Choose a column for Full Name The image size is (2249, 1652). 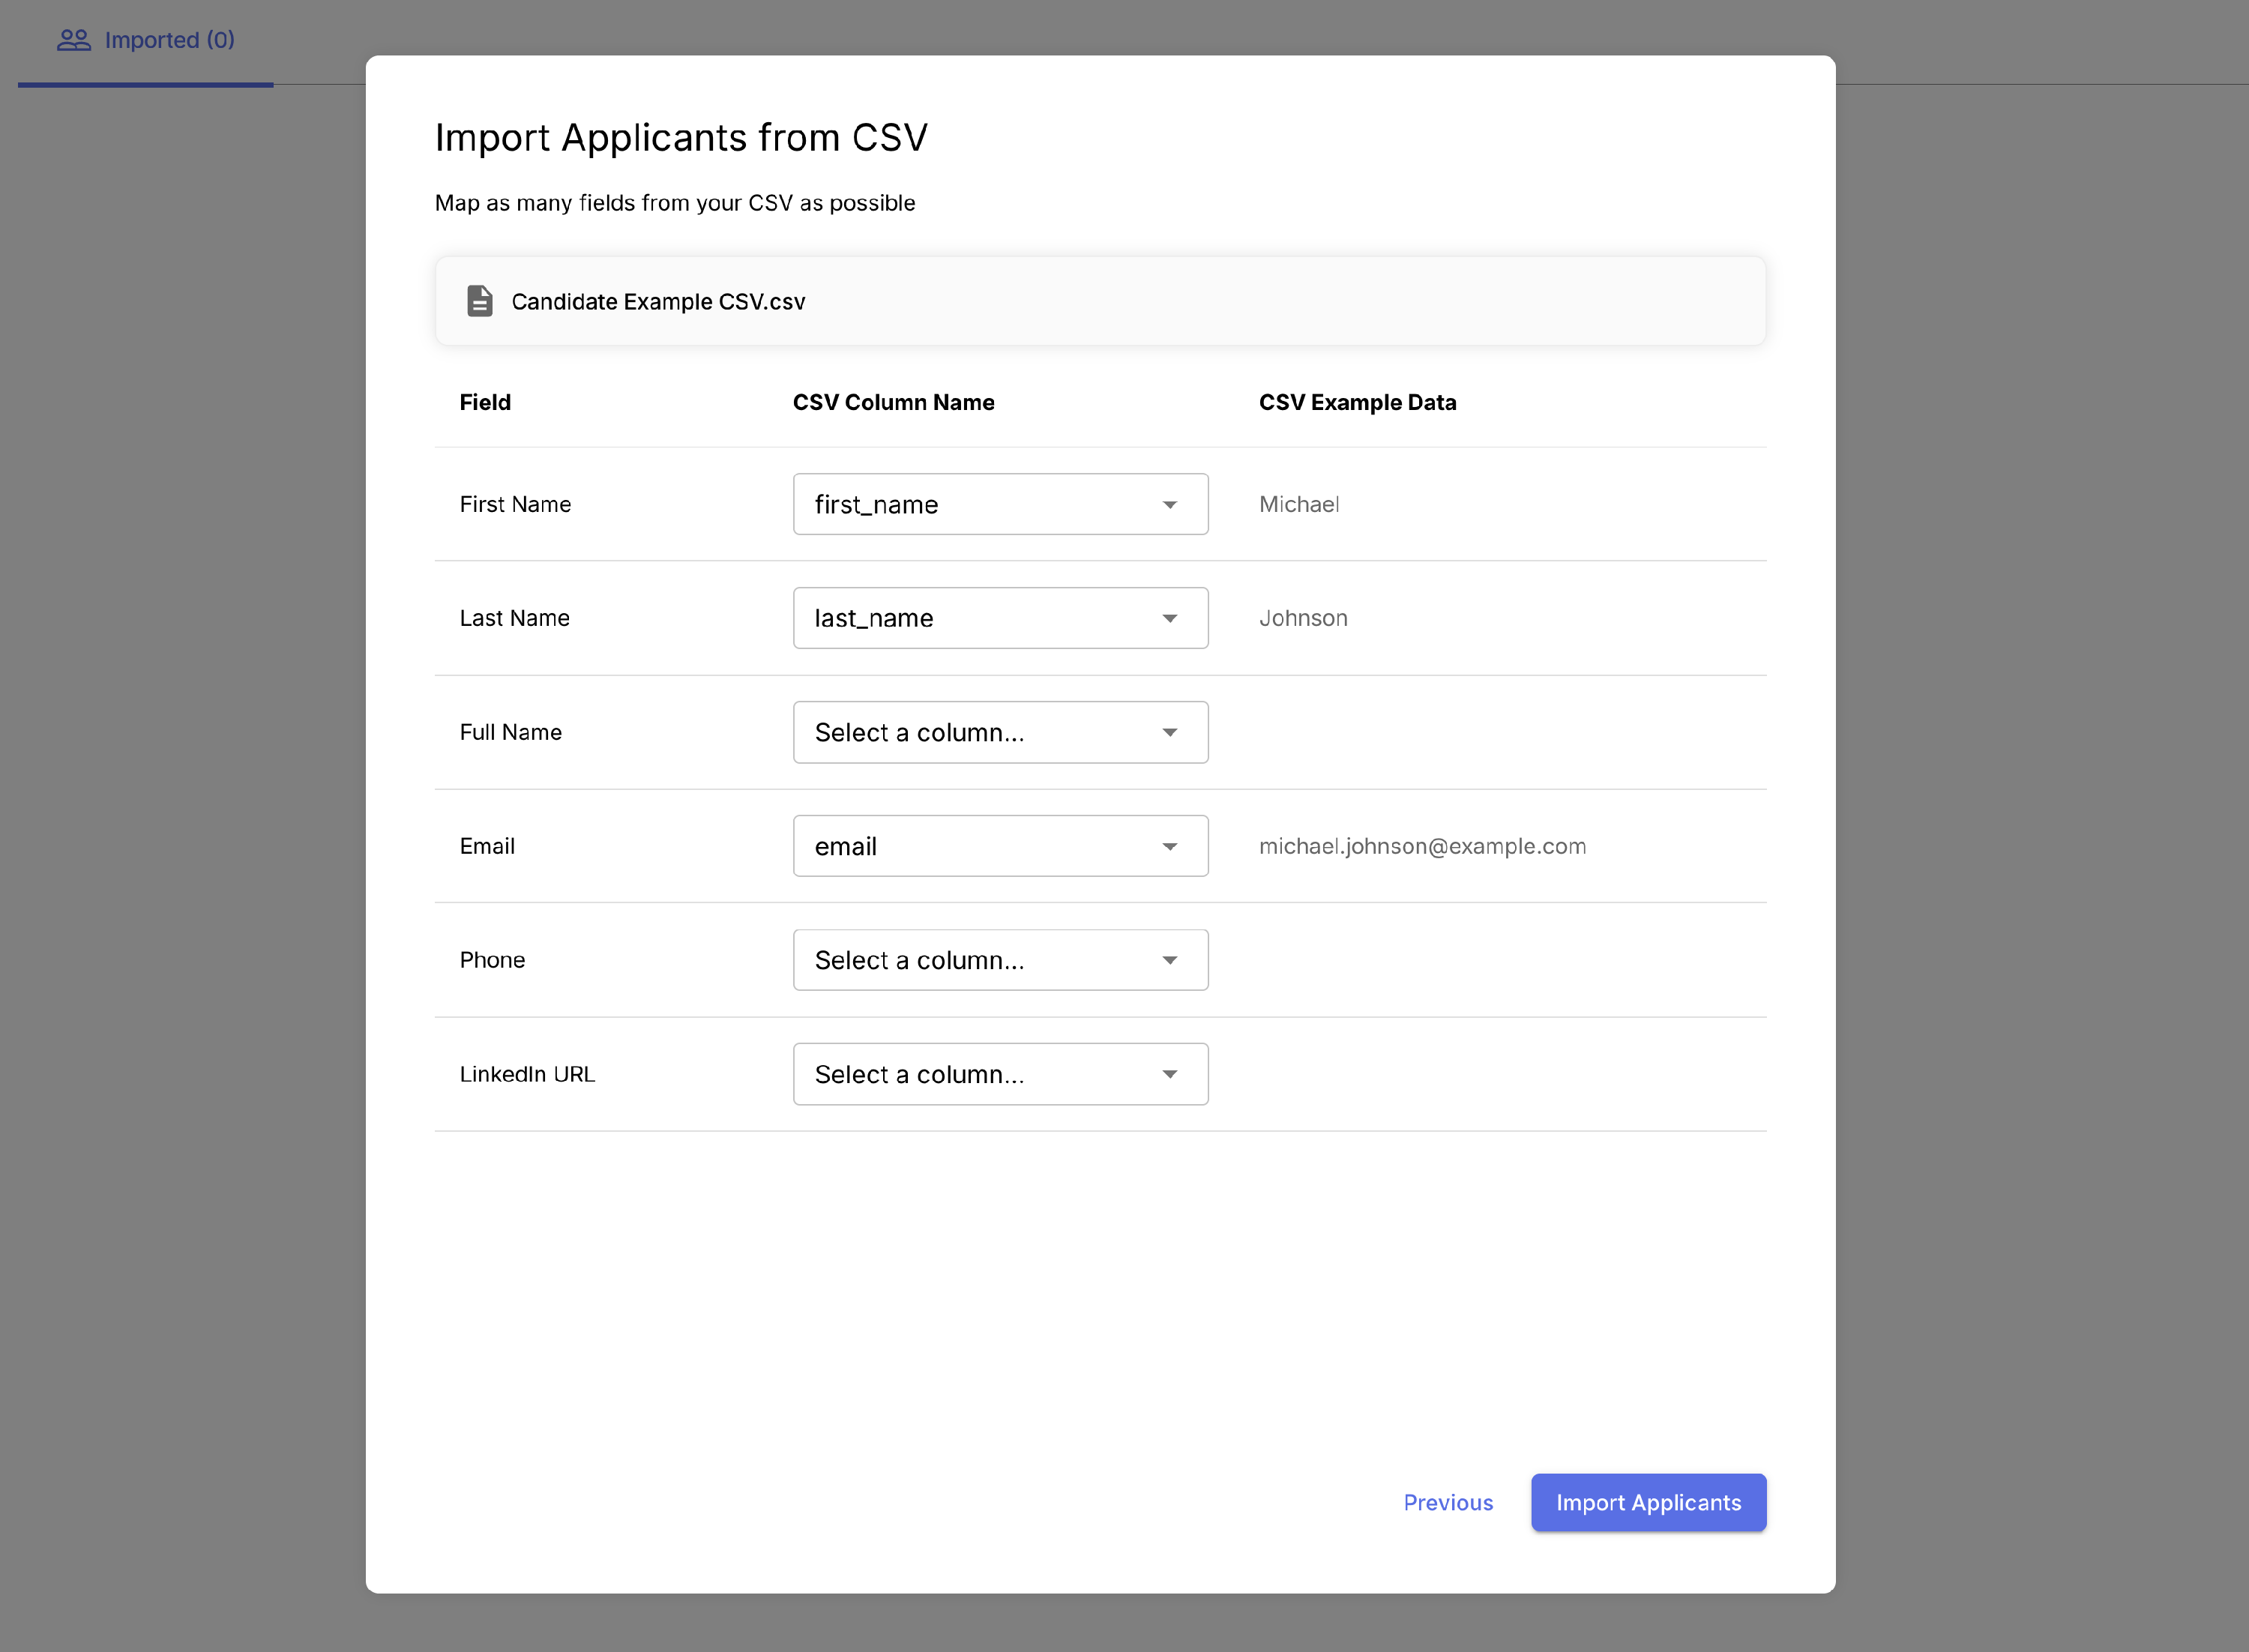click(999, 733)
